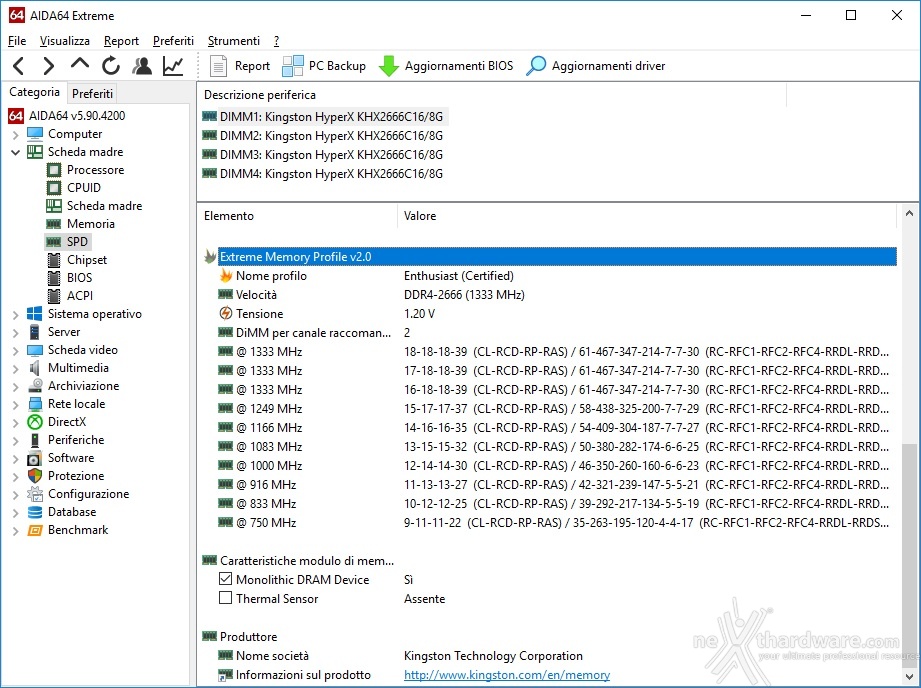The image size is (921, 688).
Task: Select DIMM4 Kingston HyperX device row
Action: [x=323, y=173]
